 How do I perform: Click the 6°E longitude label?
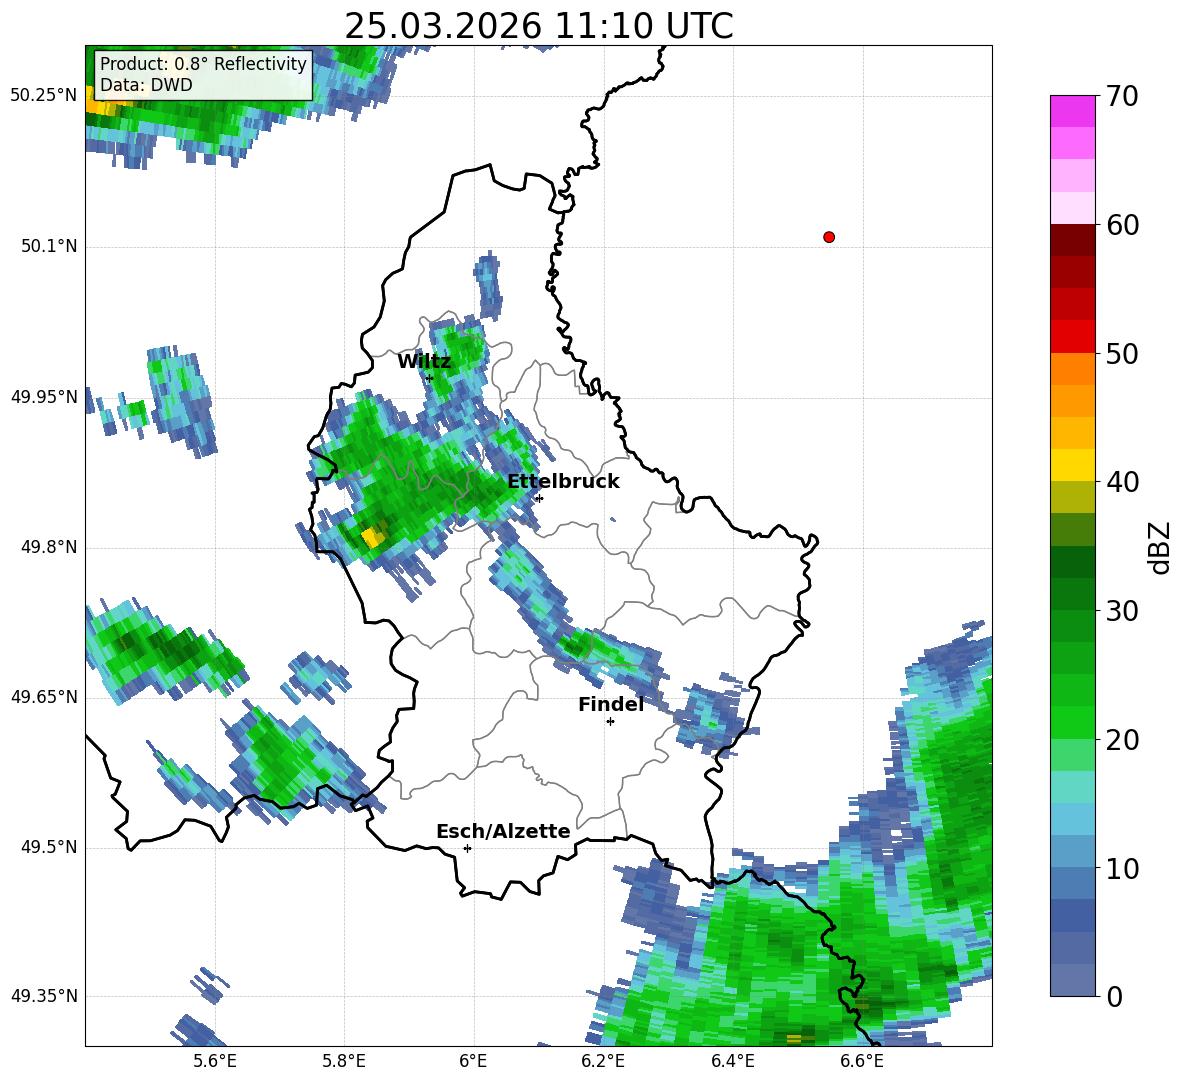(x=473, y=1061)
